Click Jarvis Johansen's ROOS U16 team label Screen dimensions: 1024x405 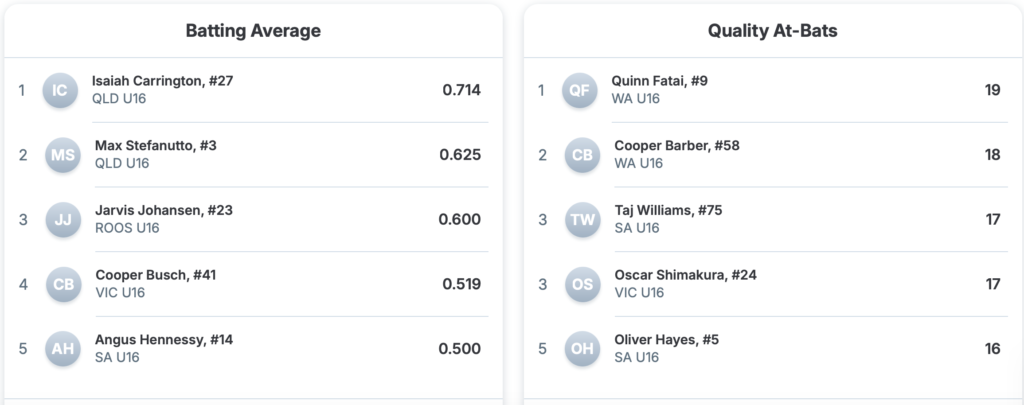pyautogui.click(x=127, y=228)
